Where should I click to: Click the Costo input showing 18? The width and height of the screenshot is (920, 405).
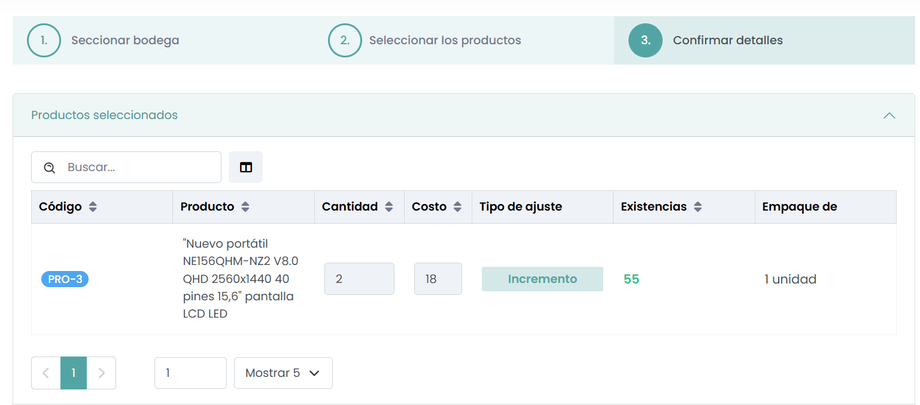(x=438, y=279)
